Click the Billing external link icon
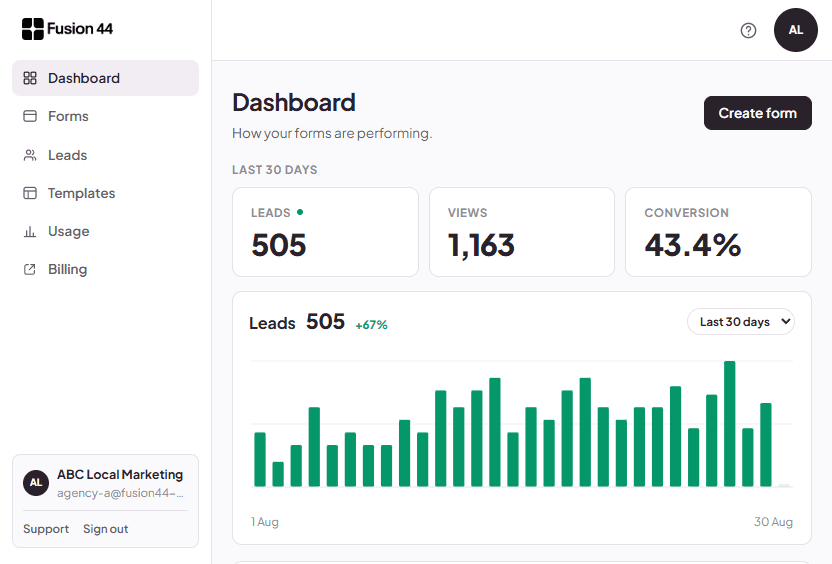This screenshot has width=832, height=564. coord(30,270)
